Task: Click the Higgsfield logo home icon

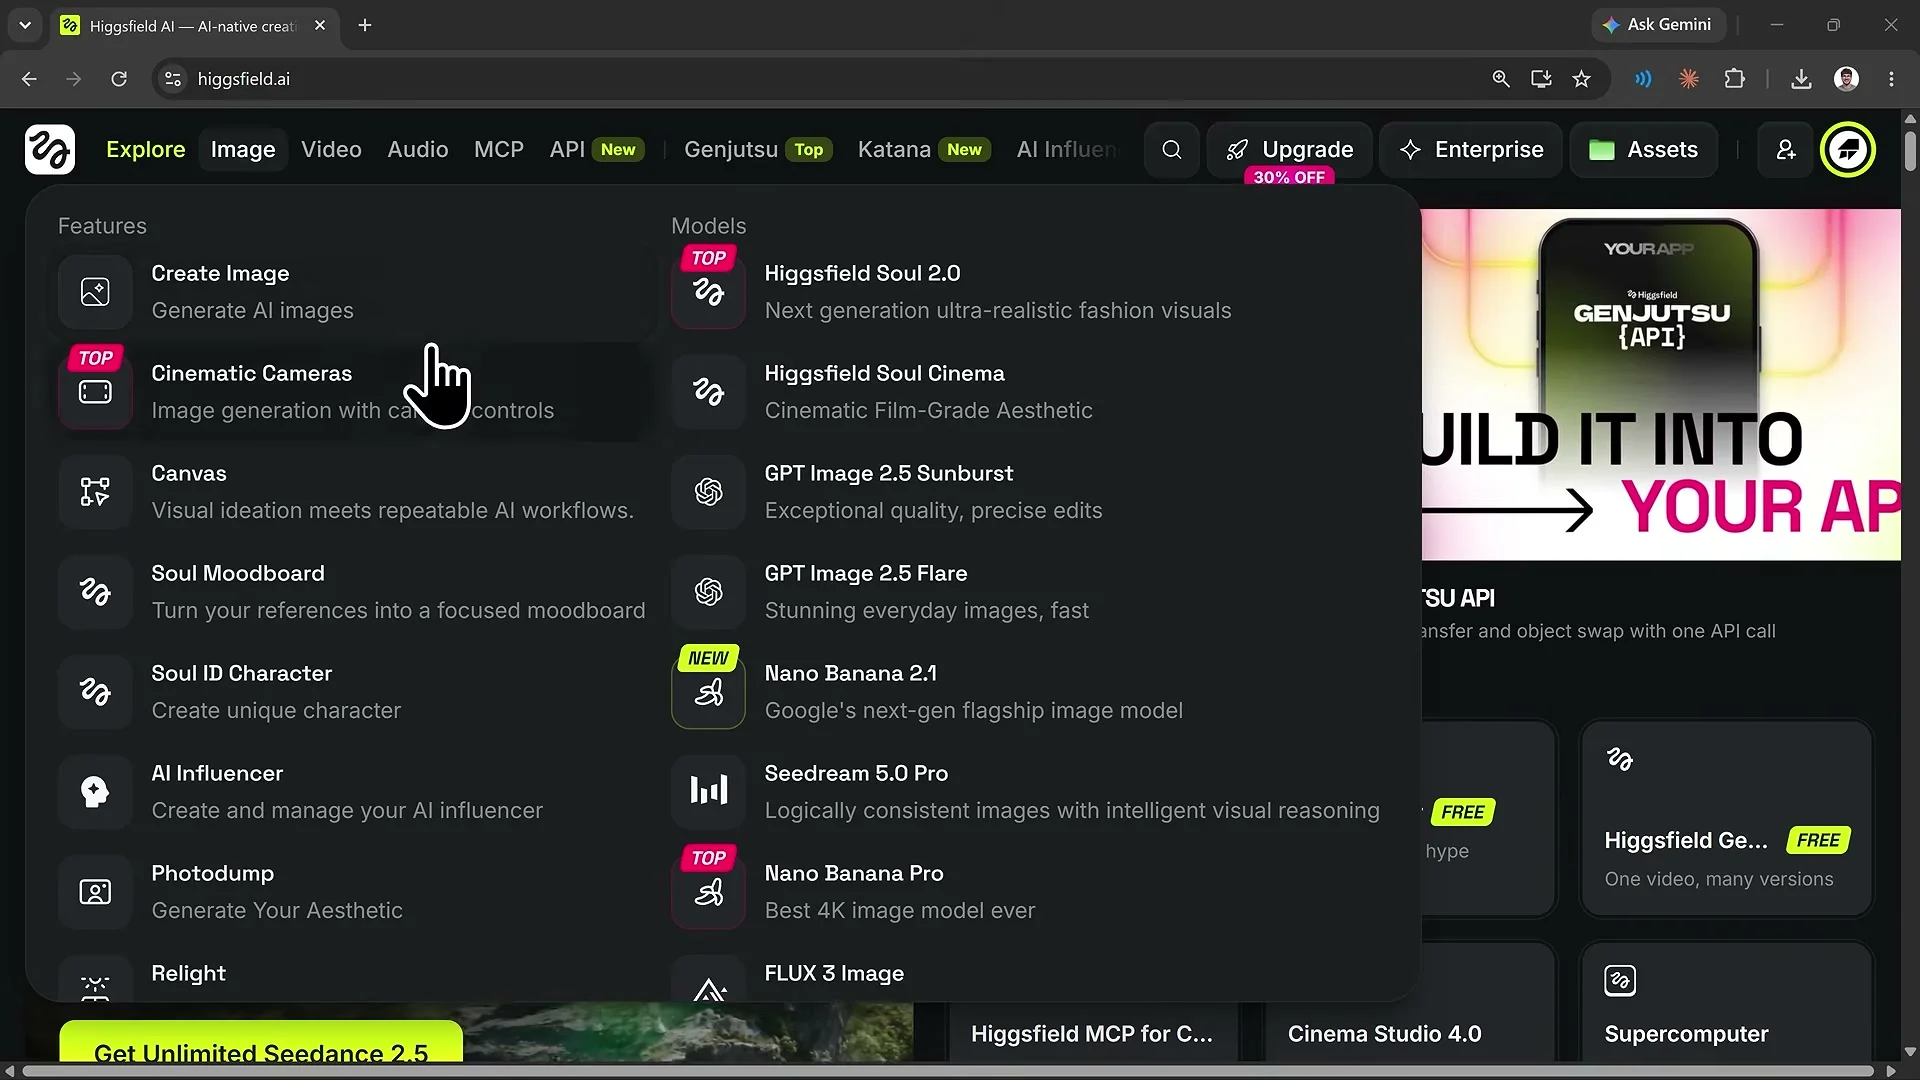Action: point(50,150)
